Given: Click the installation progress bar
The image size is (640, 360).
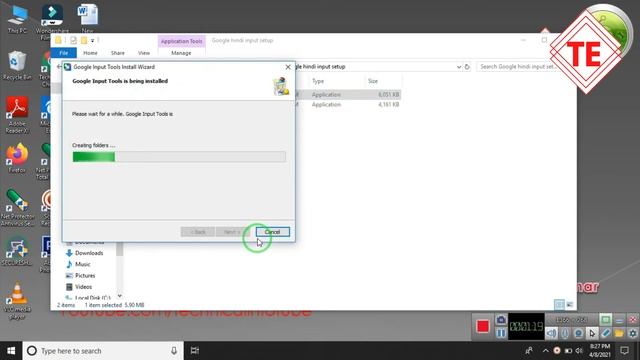Looking at the screenshot, I should [179, 157].
